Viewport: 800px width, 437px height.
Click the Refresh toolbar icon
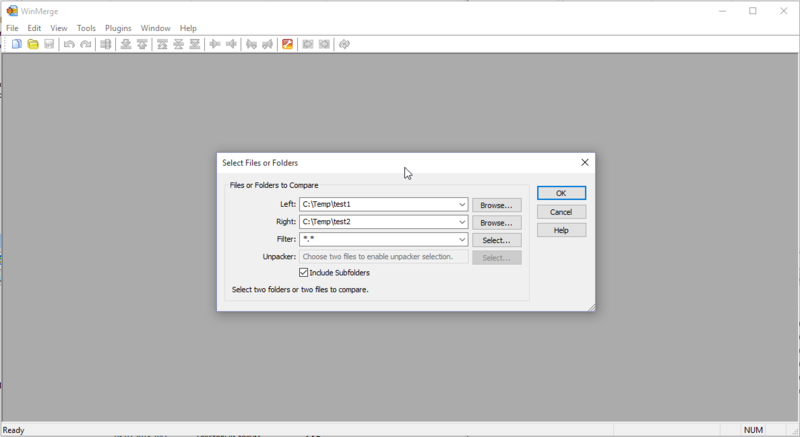(x=344, y=44)
